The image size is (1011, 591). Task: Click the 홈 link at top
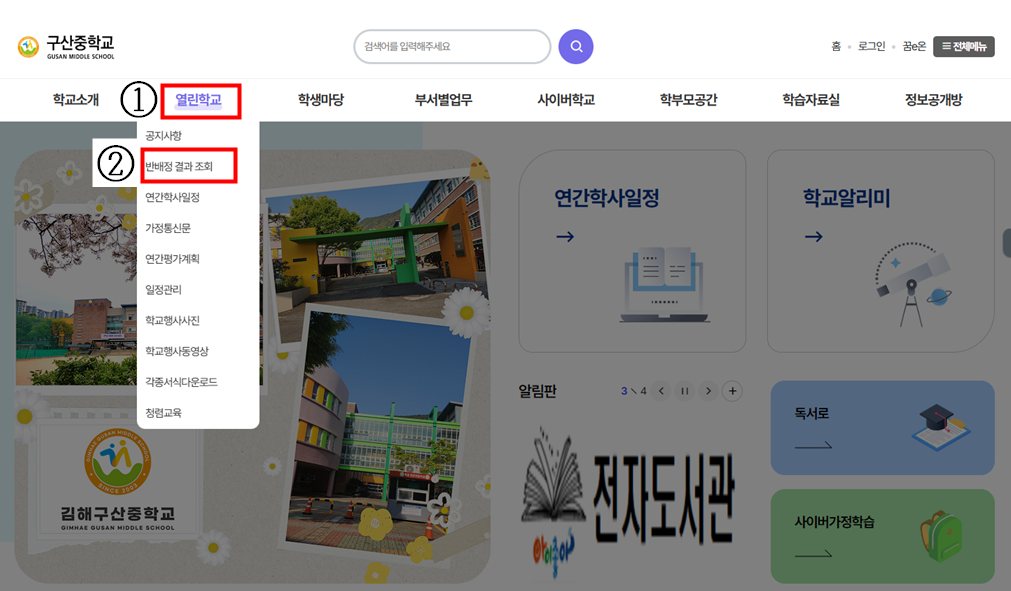[836, 46]
